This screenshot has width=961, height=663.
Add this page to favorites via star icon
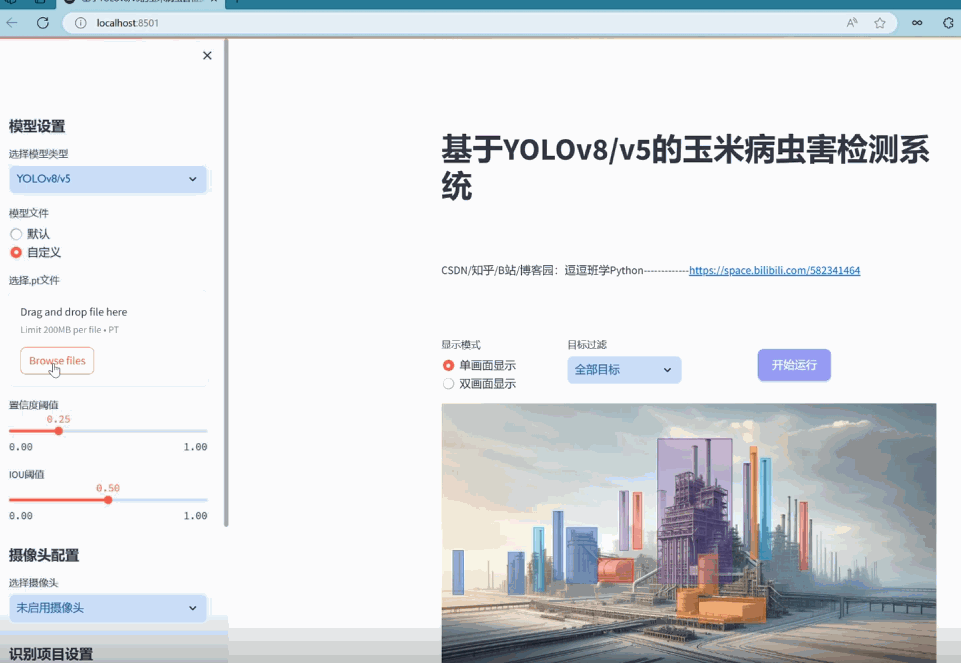pos(879,22)
